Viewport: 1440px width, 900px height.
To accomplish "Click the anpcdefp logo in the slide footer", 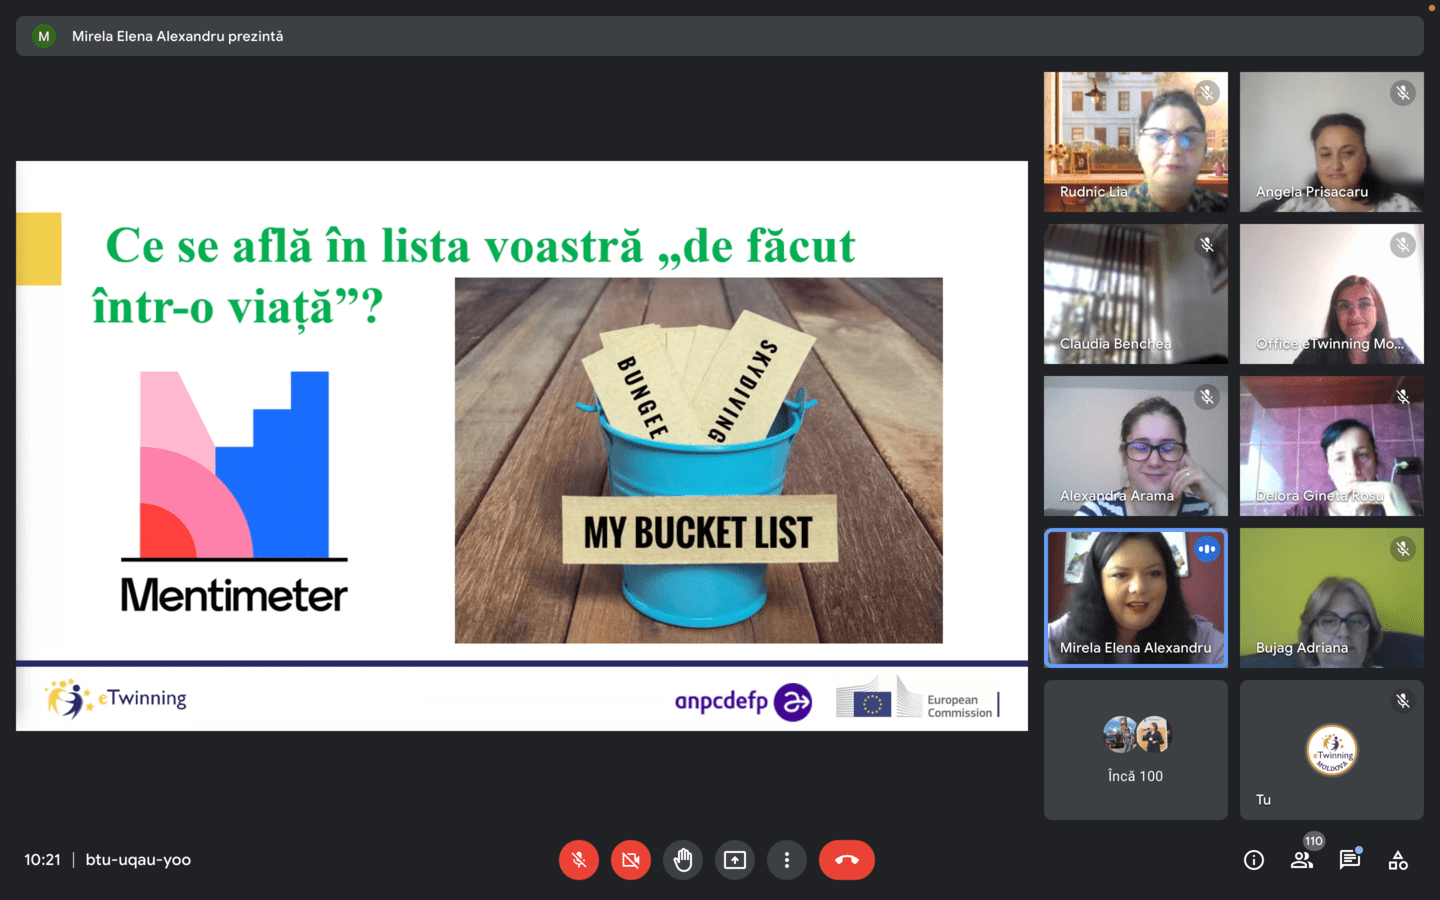I will tap(743, 701).
